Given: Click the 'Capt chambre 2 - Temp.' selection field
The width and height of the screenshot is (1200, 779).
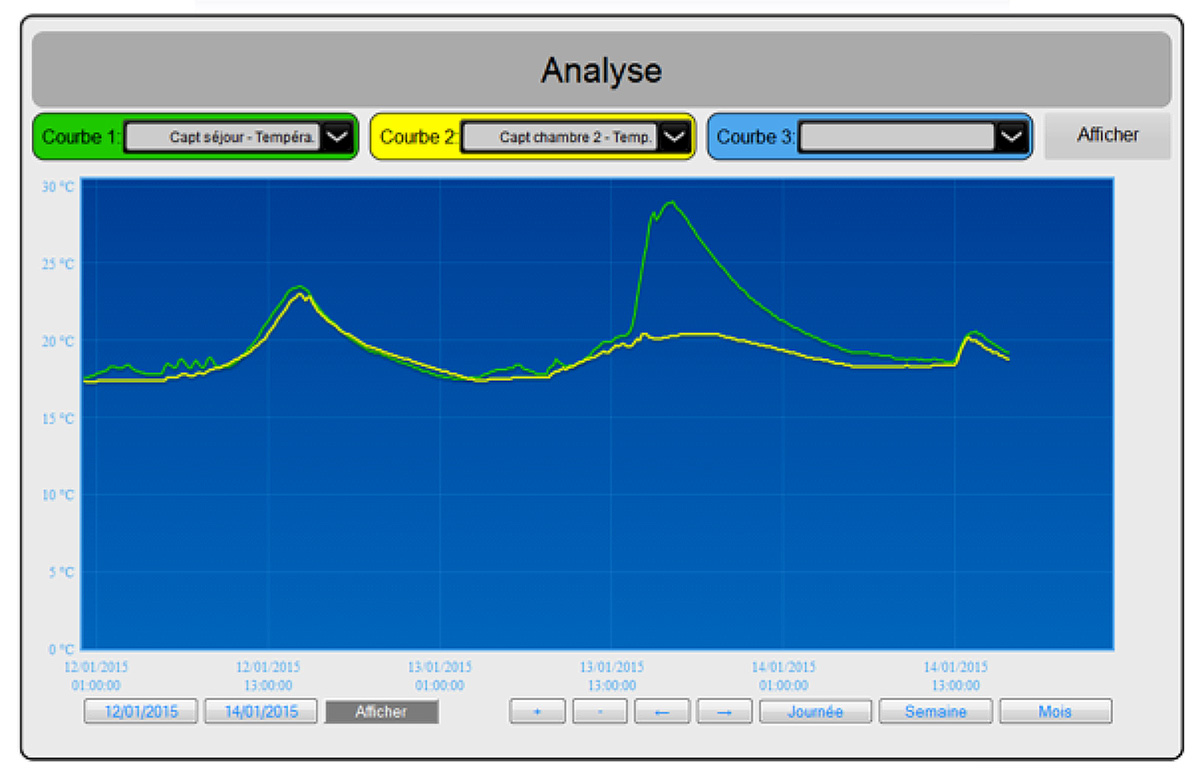Looking at the screenshot, I should tap(560, 137).
